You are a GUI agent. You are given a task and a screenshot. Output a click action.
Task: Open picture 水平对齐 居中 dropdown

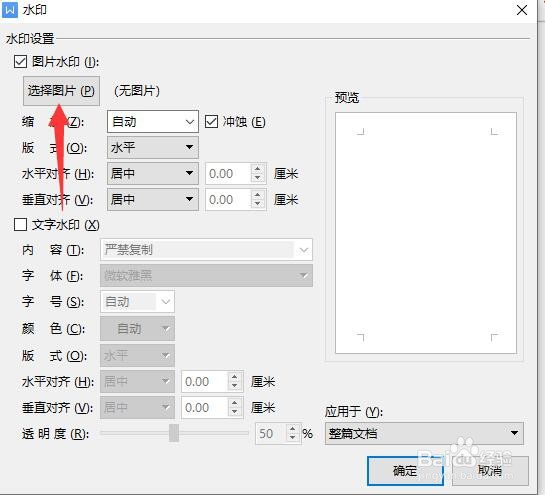pyautogui.click(x=153, y=173)
